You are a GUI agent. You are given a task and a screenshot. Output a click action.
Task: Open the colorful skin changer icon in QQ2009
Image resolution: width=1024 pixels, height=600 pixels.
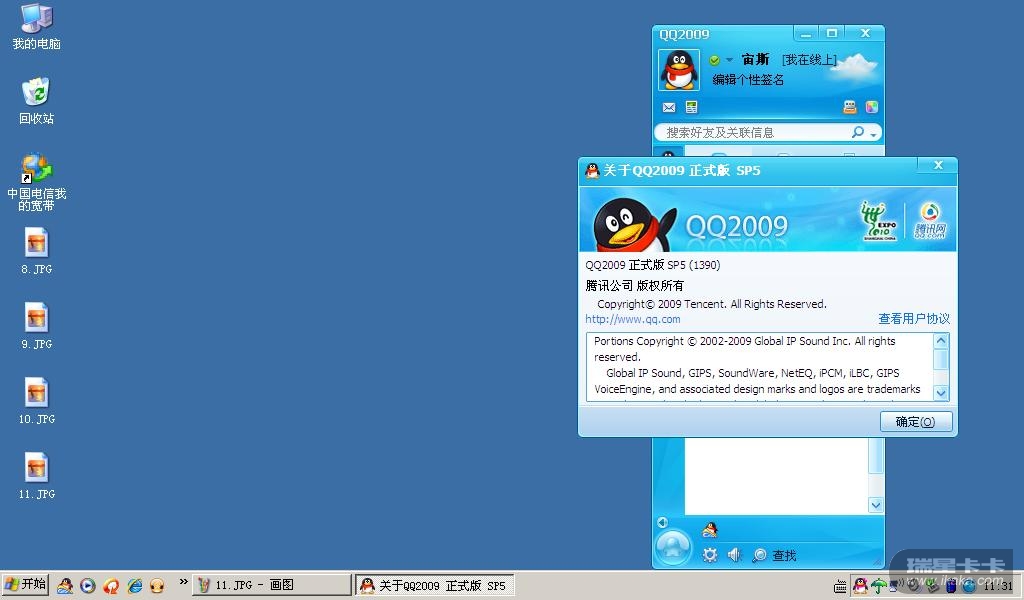tap(871, 107)
